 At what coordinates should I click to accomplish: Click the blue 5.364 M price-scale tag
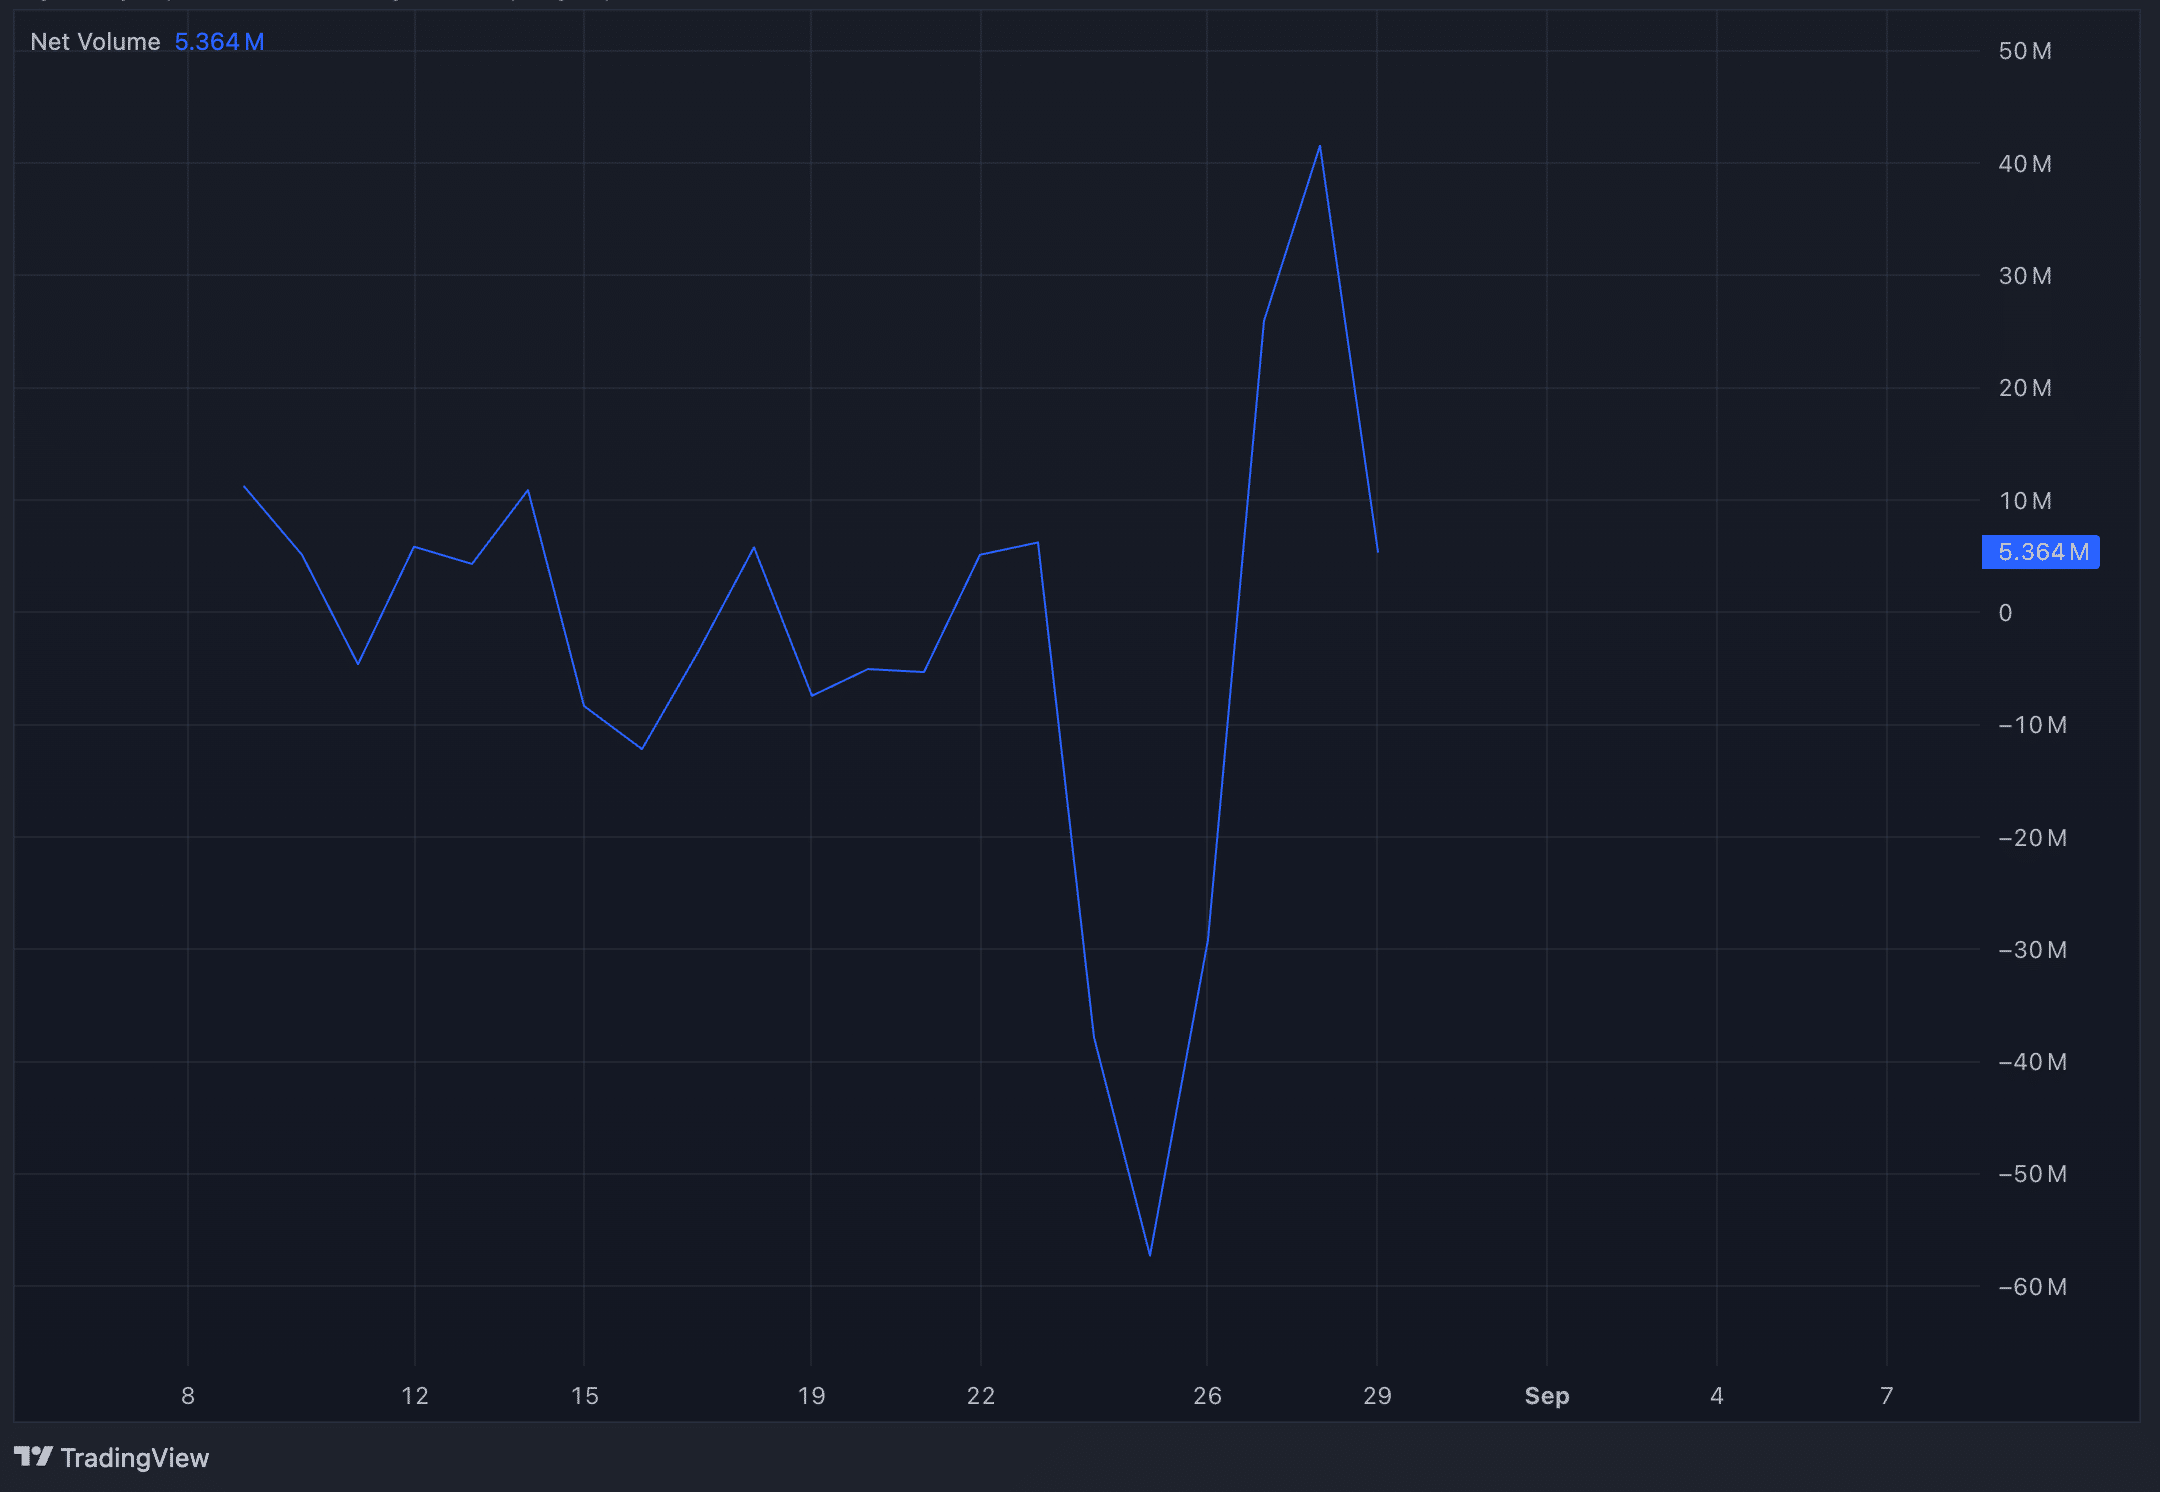2040,552
